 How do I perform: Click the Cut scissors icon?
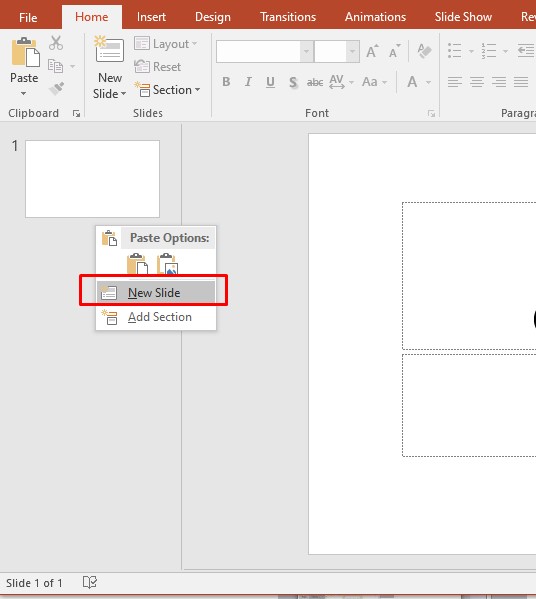(56, 43)
